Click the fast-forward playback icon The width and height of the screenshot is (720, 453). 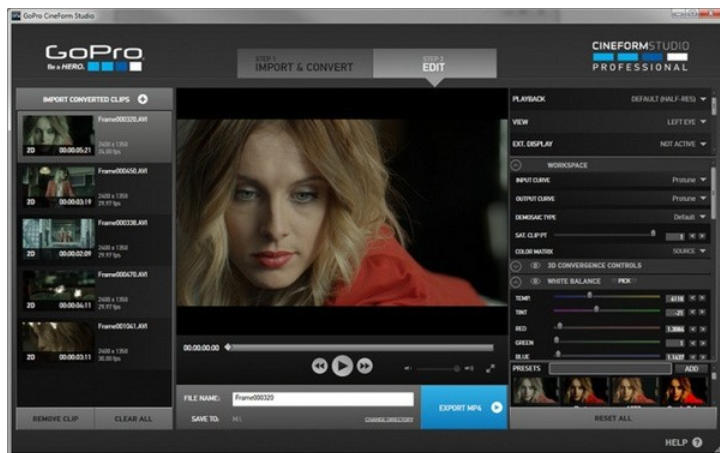pos(365,366)
